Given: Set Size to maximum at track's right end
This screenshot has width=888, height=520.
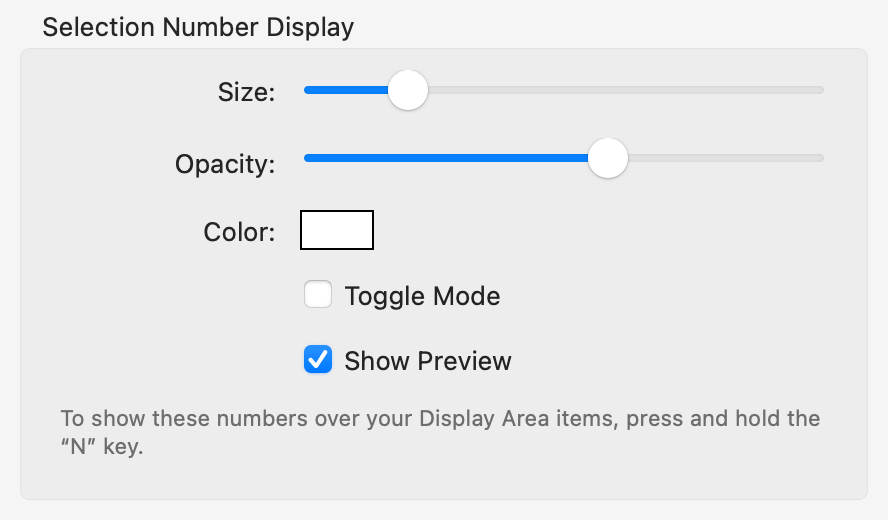Looking at the screenshot, I should pos(821,90).
